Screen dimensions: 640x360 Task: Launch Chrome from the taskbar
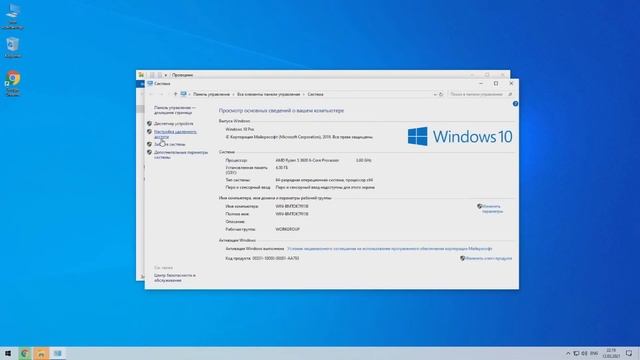pos(25,353)
